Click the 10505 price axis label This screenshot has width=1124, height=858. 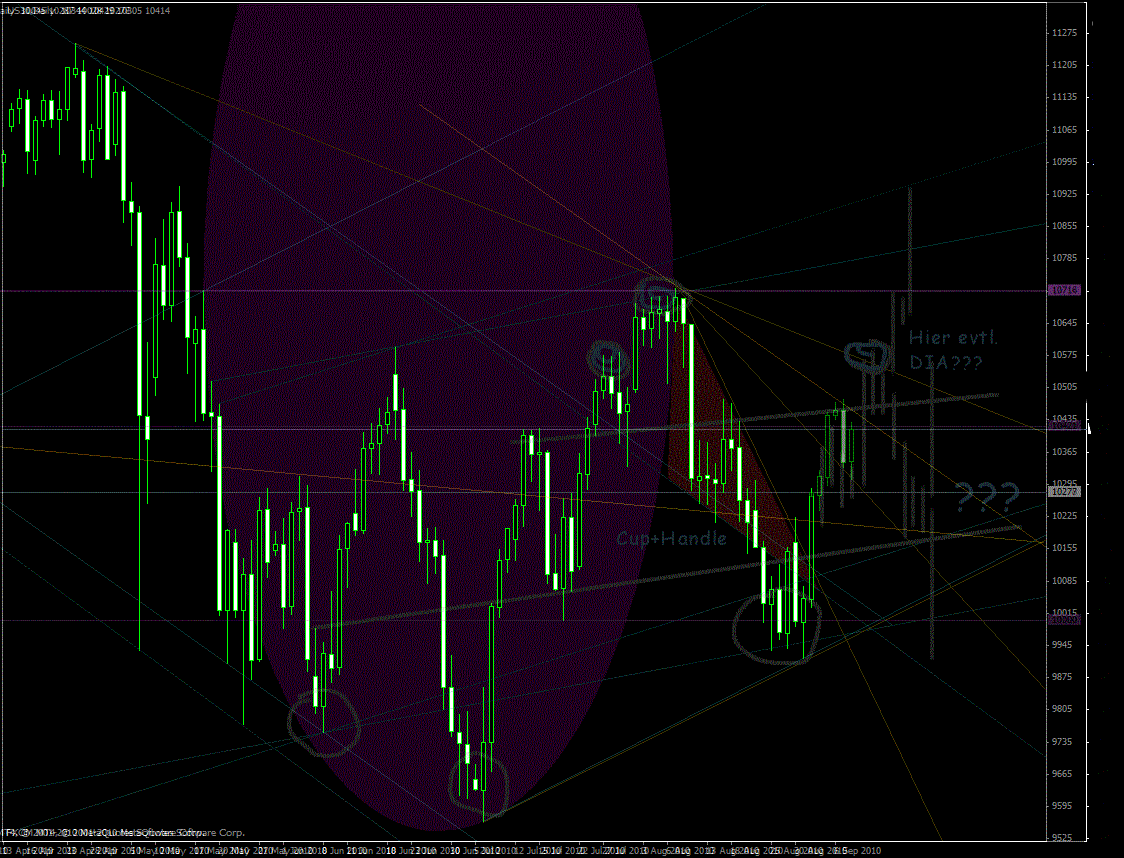[x=1065, y=387]
